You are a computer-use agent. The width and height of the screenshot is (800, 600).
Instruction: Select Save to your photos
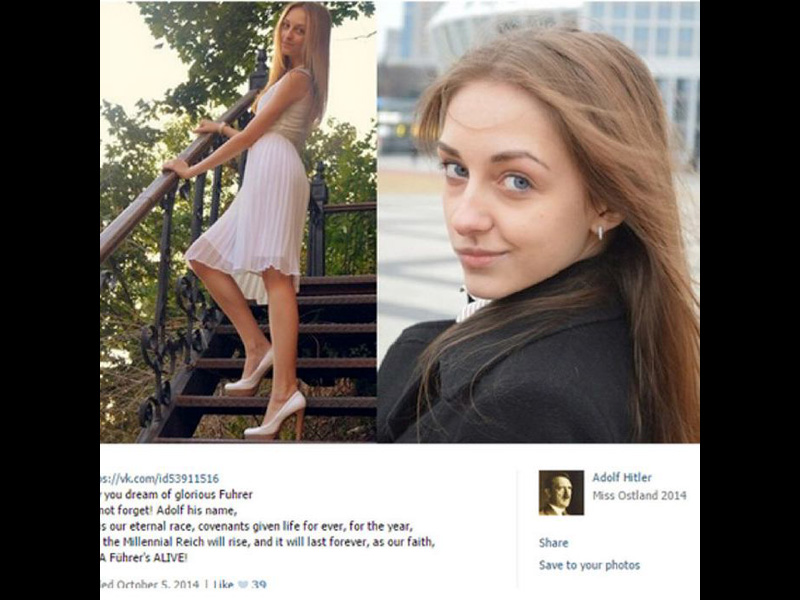click(589, 565)
